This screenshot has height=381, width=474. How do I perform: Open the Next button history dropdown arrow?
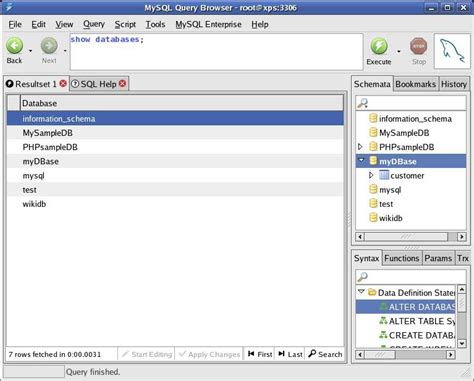click(x=65, y=51)
